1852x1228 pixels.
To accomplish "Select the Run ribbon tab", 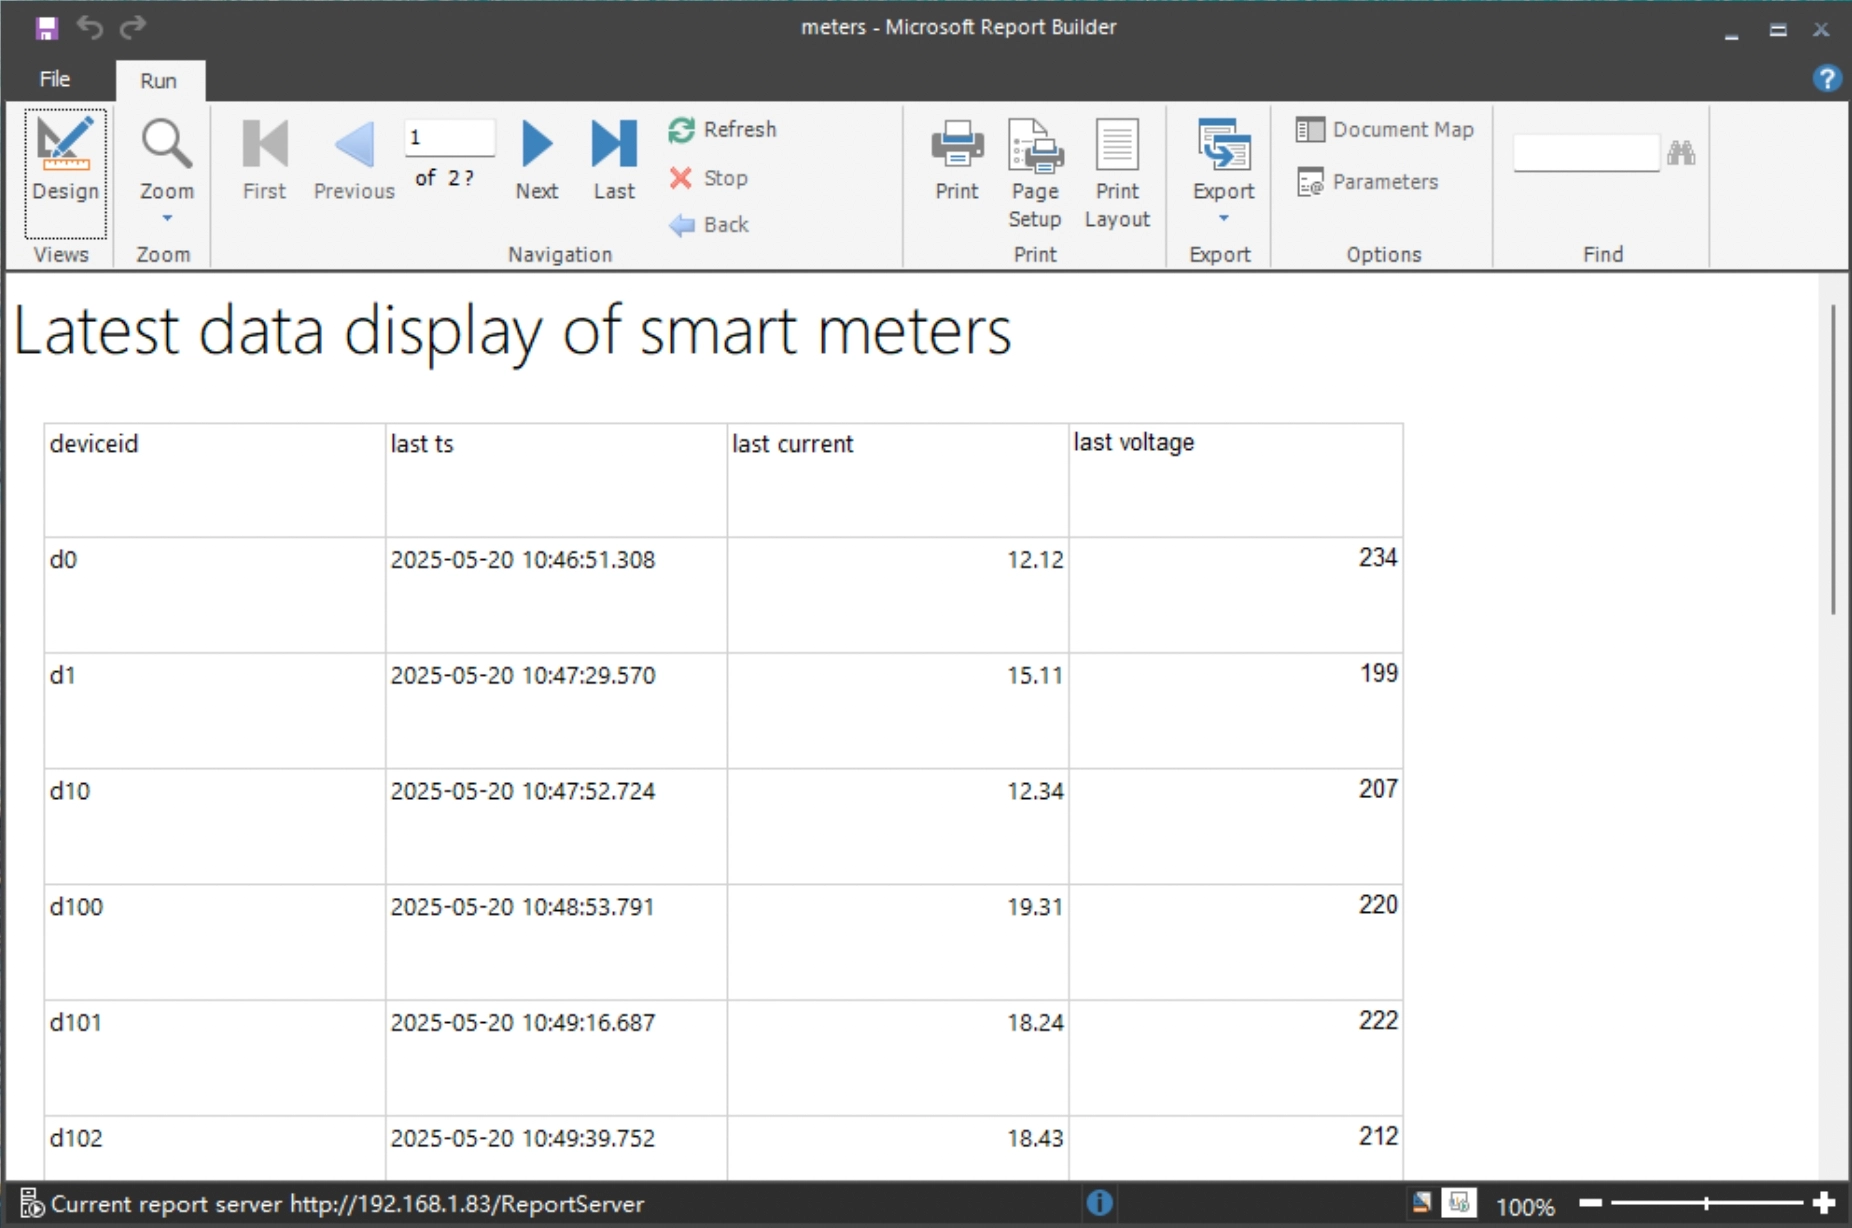I will click(159, 81).
